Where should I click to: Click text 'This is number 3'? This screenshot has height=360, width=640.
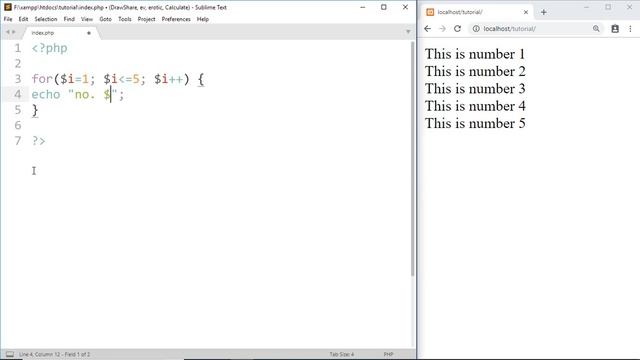pos(475,89)
